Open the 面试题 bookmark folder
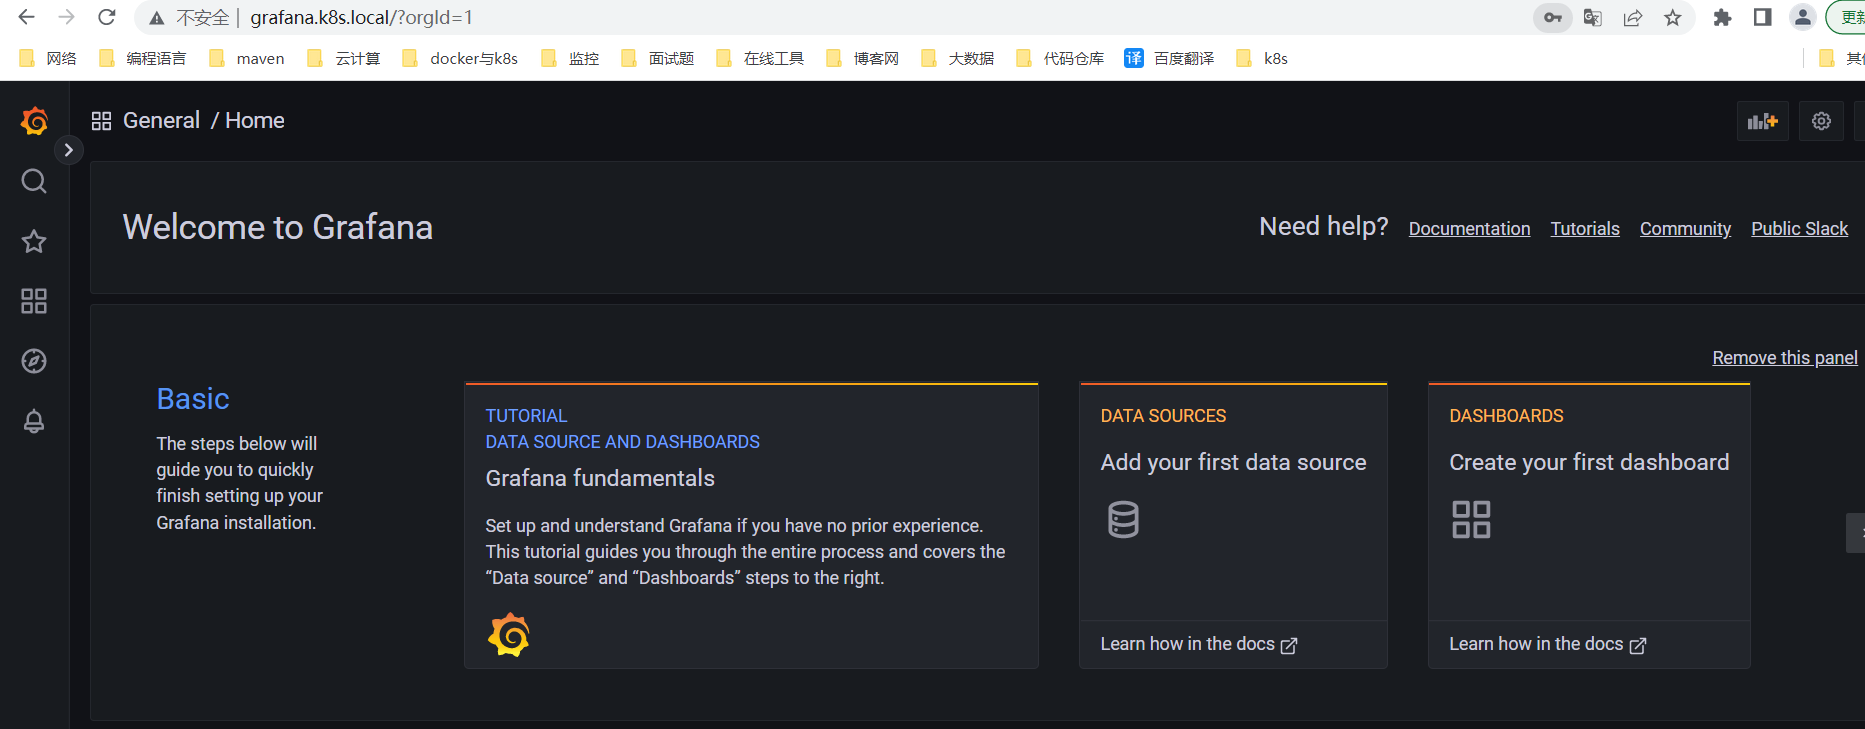 (x=658, y=58)
